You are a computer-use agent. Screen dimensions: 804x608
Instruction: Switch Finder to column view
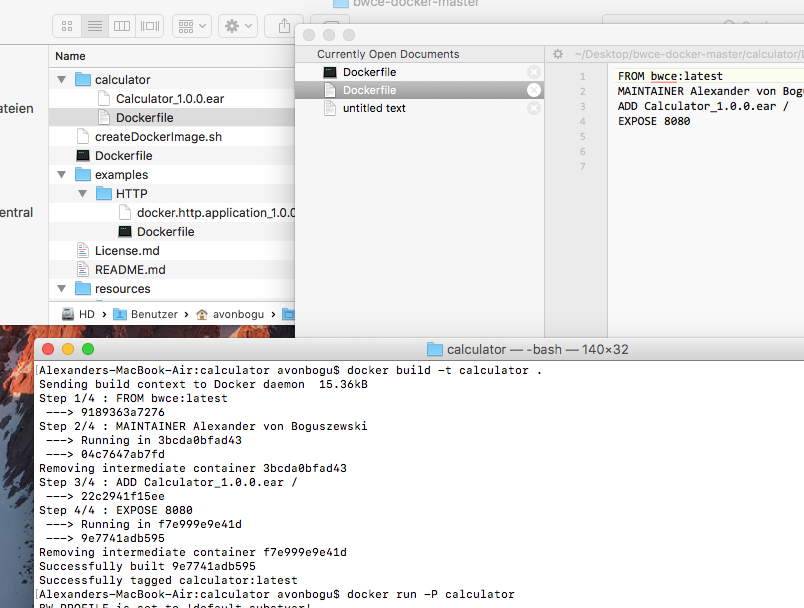click(x=121, y=25)
